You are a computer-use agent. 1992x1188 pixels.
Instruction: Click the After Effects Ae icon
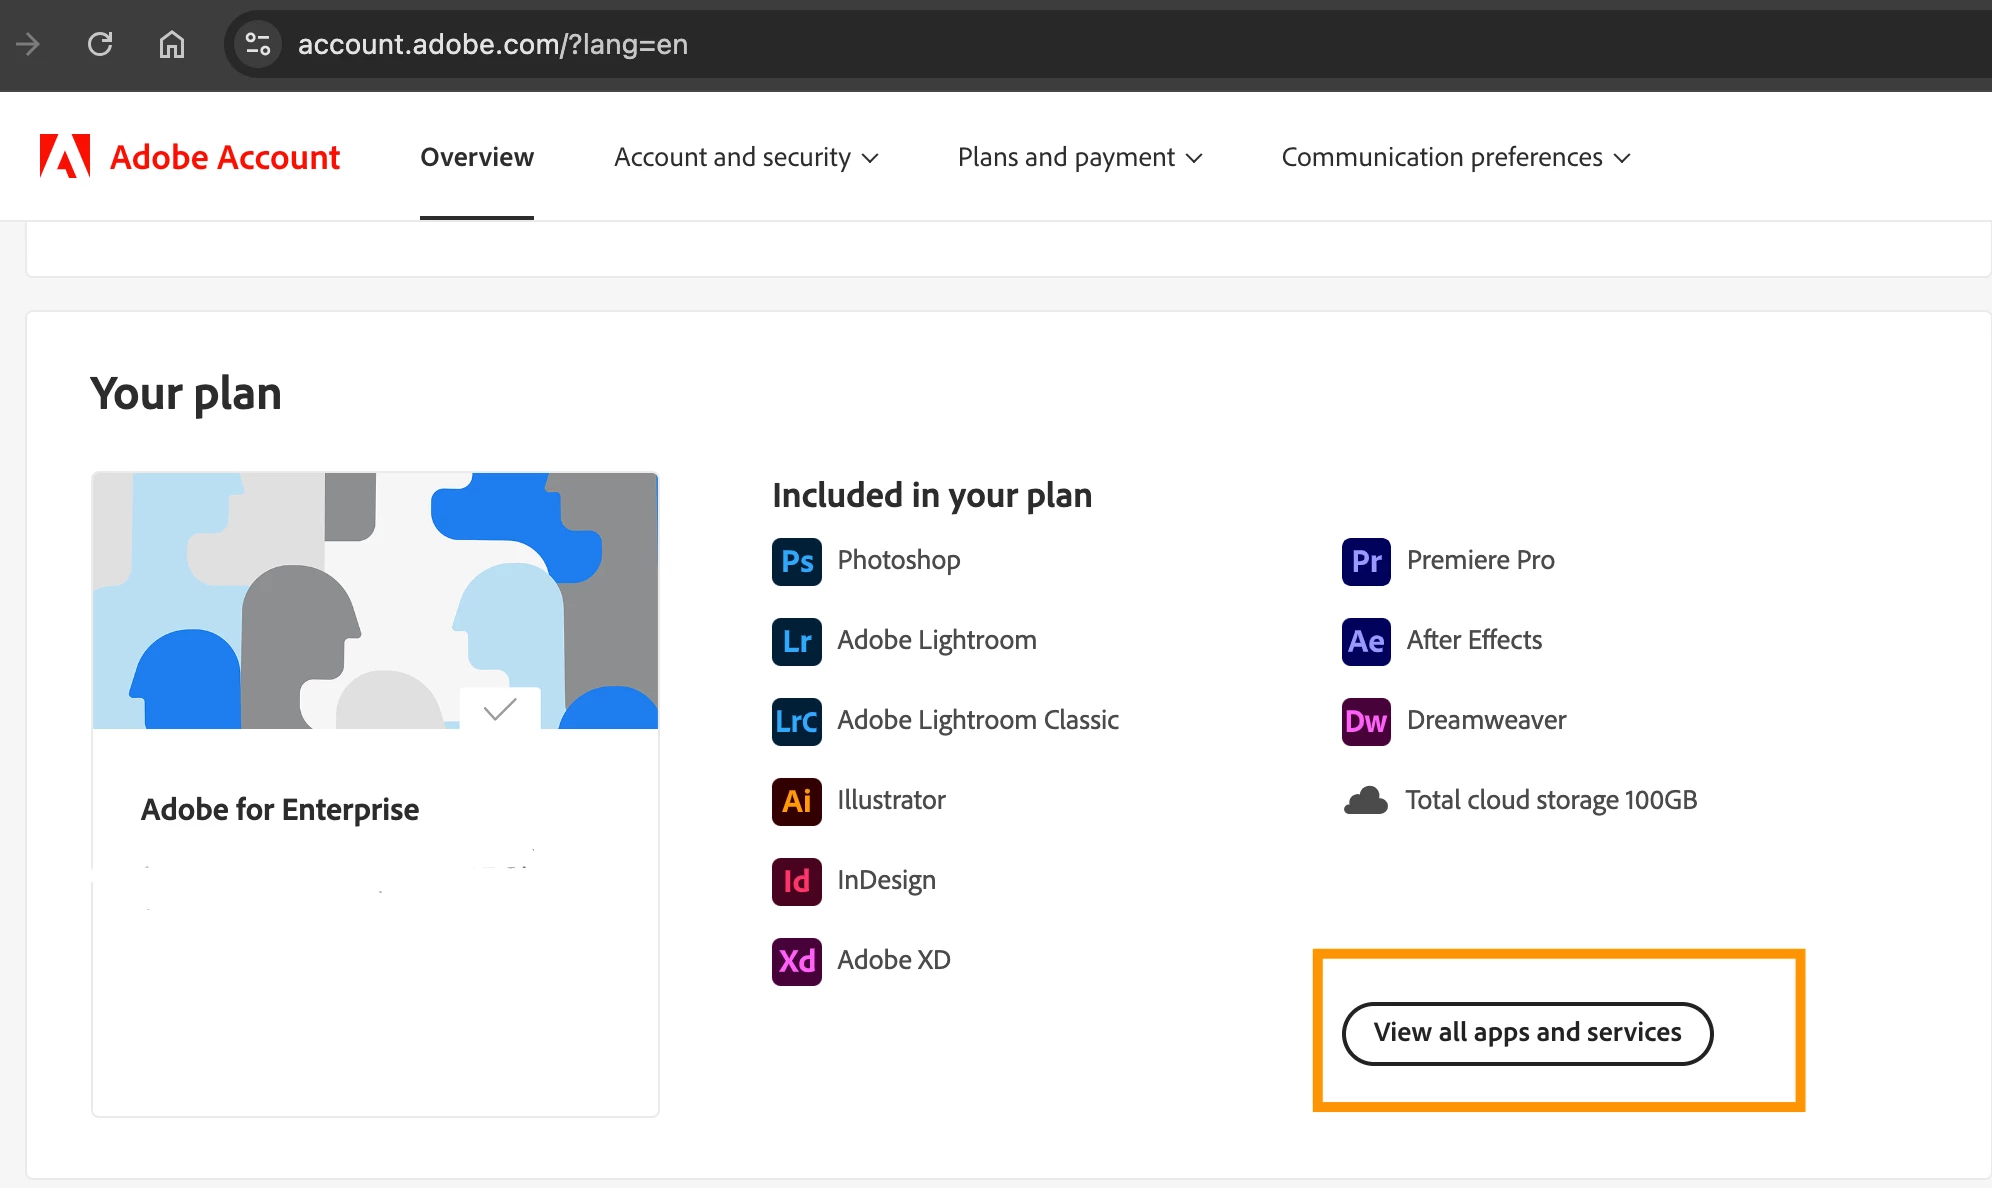point(1366,641)
